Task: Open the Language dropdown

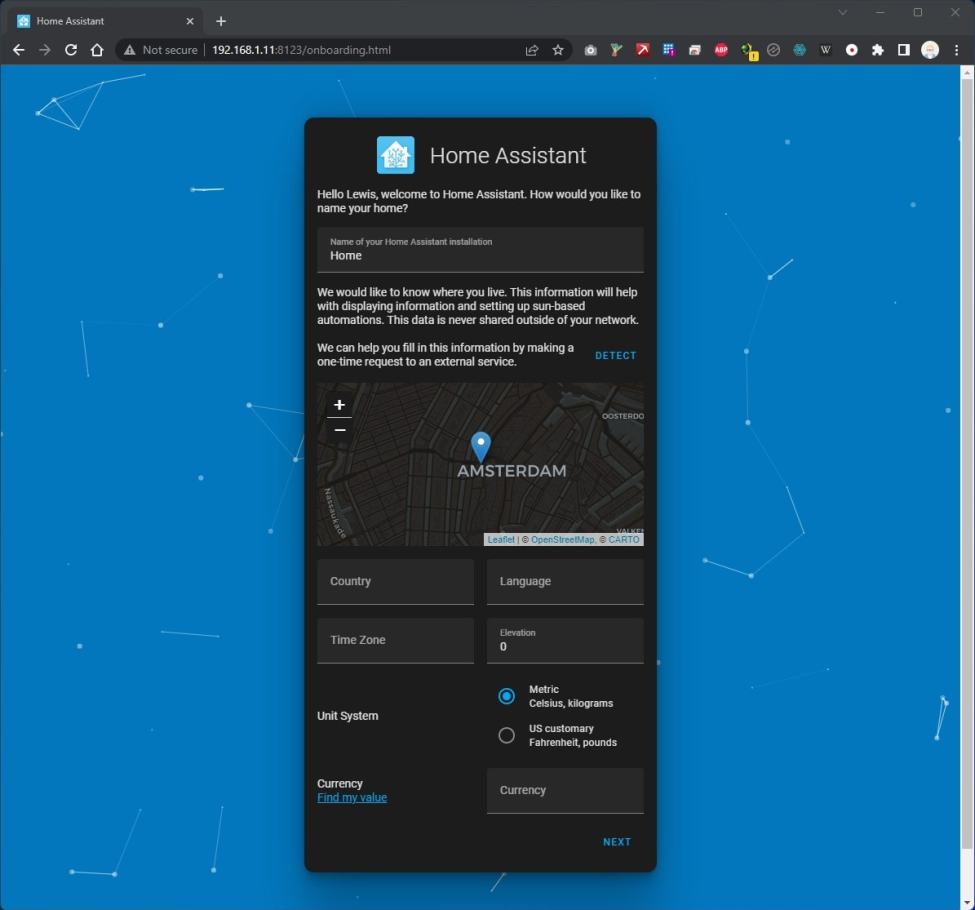Action: [565, 582]
